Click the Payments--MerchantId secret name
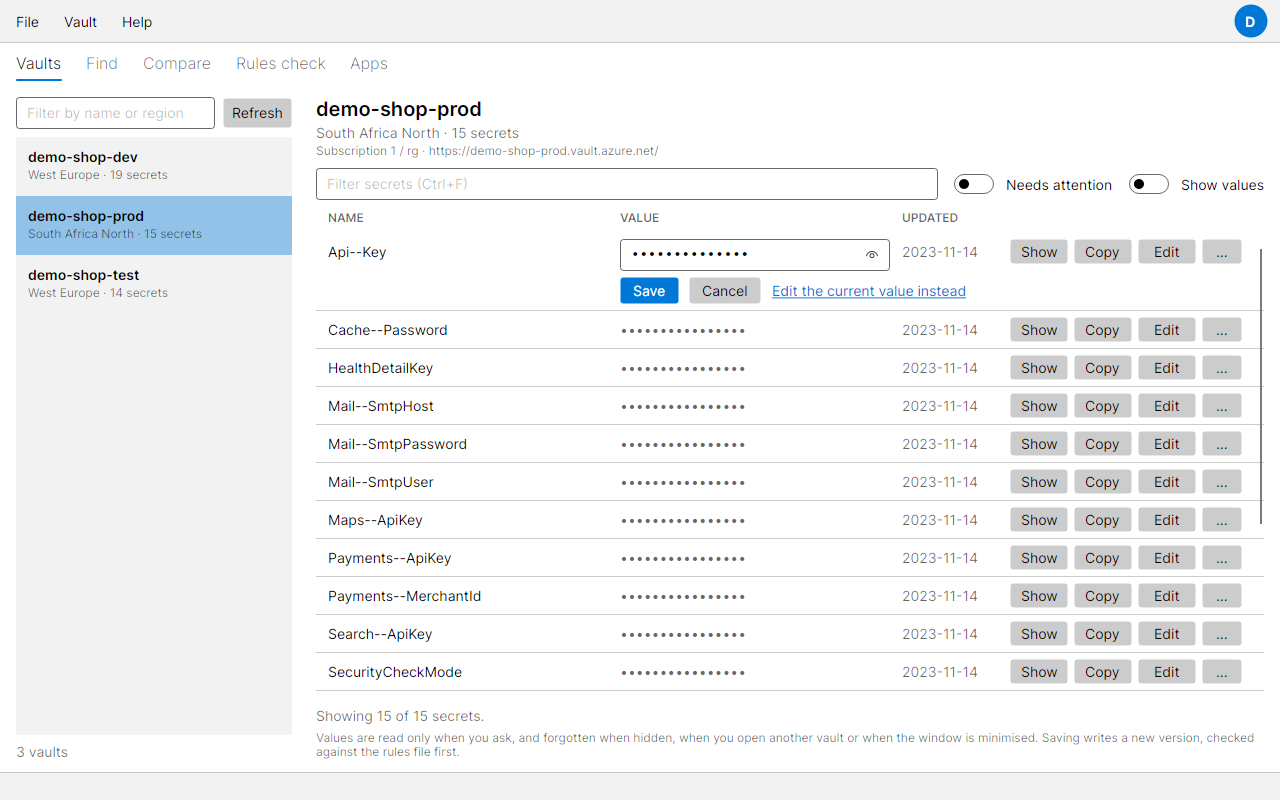The width and height of the screenshot is (1280, 800). point(404,596)
